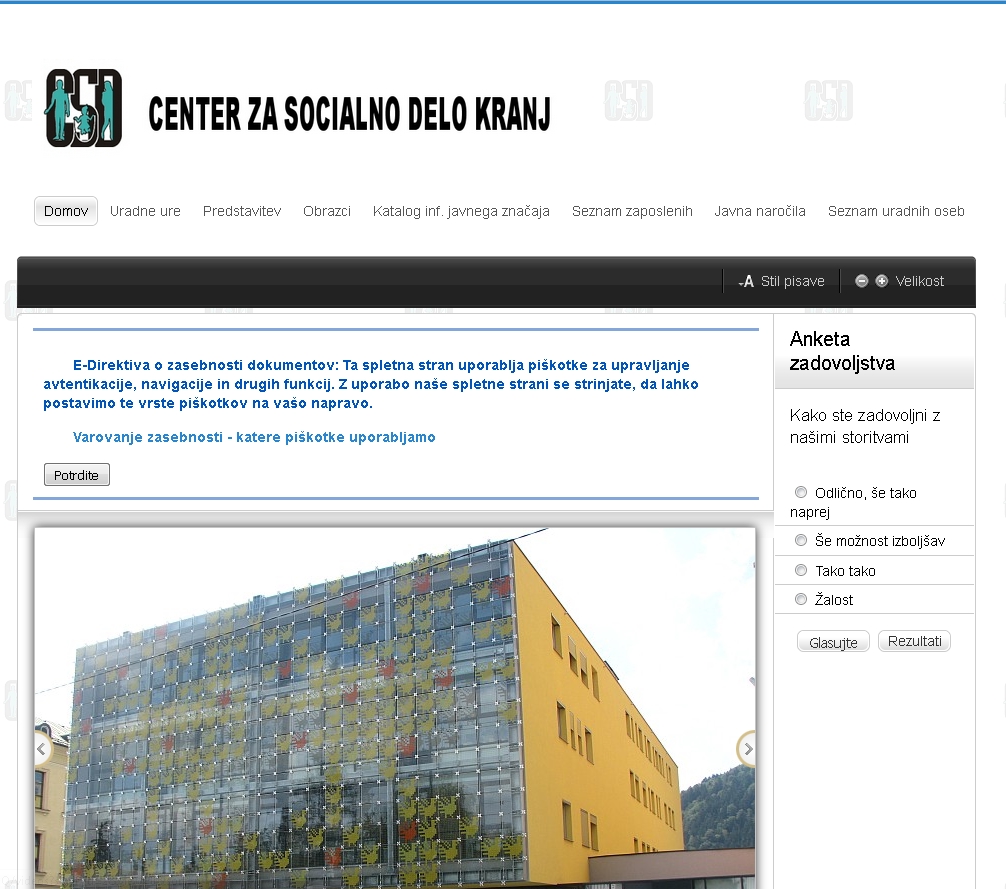Open the Uradne ure menu item

click(x=145, y=211)
